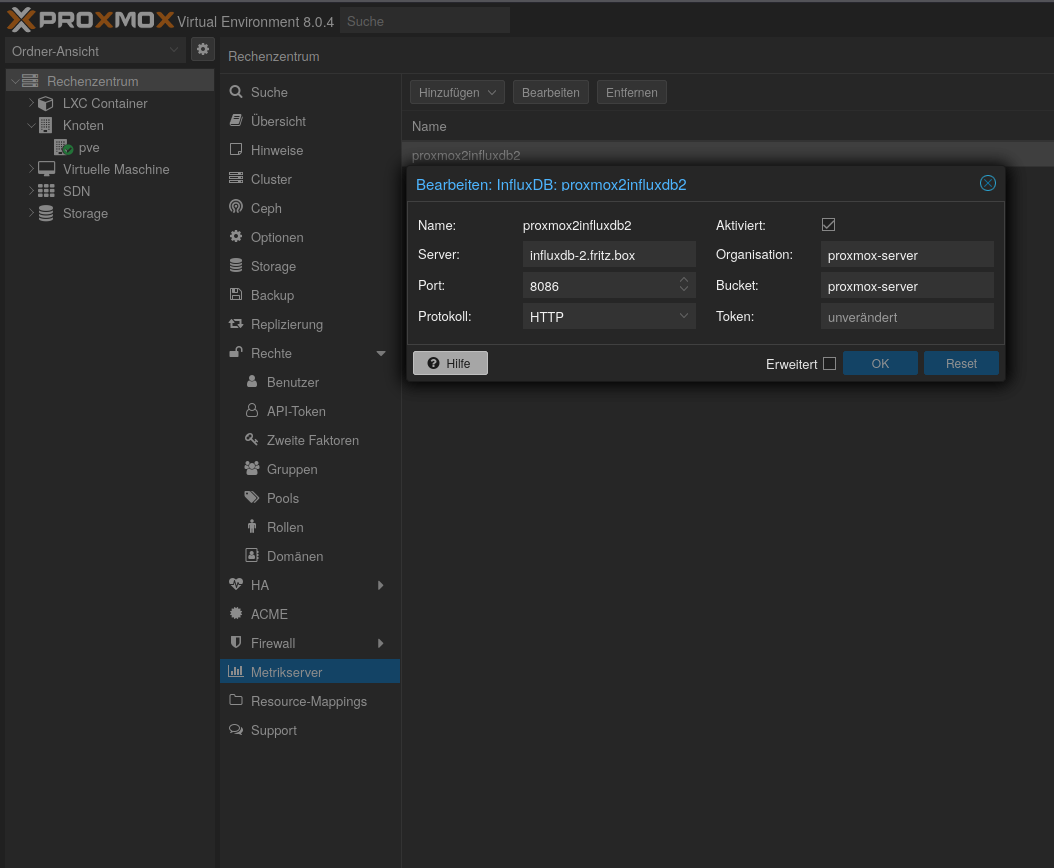Click the Zweite Faktoren key icon
This screenshot has height=868, width=1054.
[252, 439]
